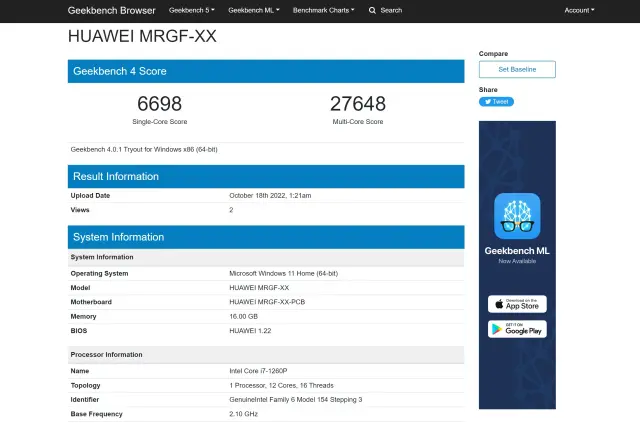Open the Geekbench ML dropdown in navbar
The height and width of the screenshot is (423, 640).
pos(253,10)
